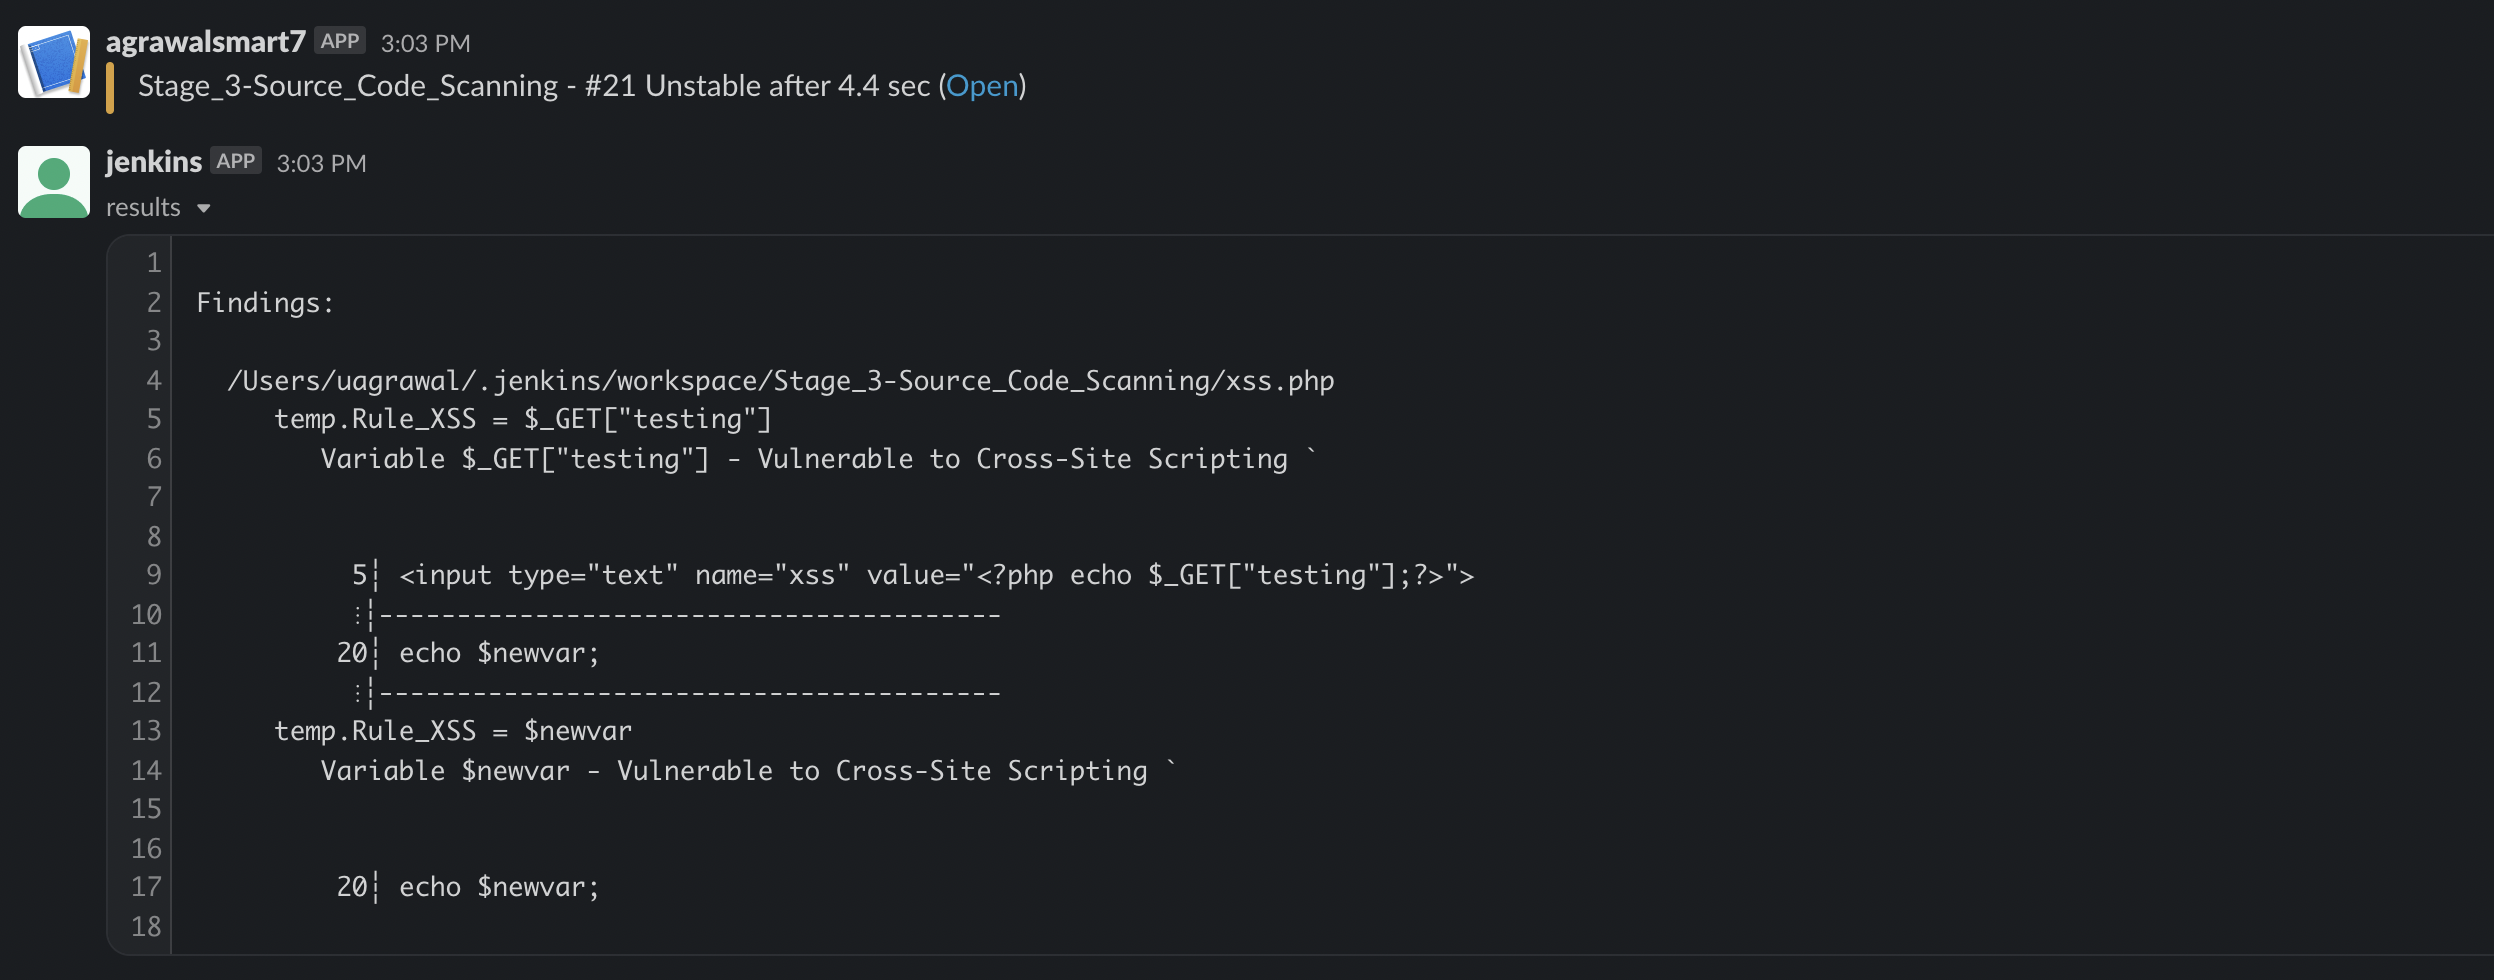Click the 3:03 PM timestamp of agrawalsmart7 message
Screen dimensions: 2494x980
[425, 43]
